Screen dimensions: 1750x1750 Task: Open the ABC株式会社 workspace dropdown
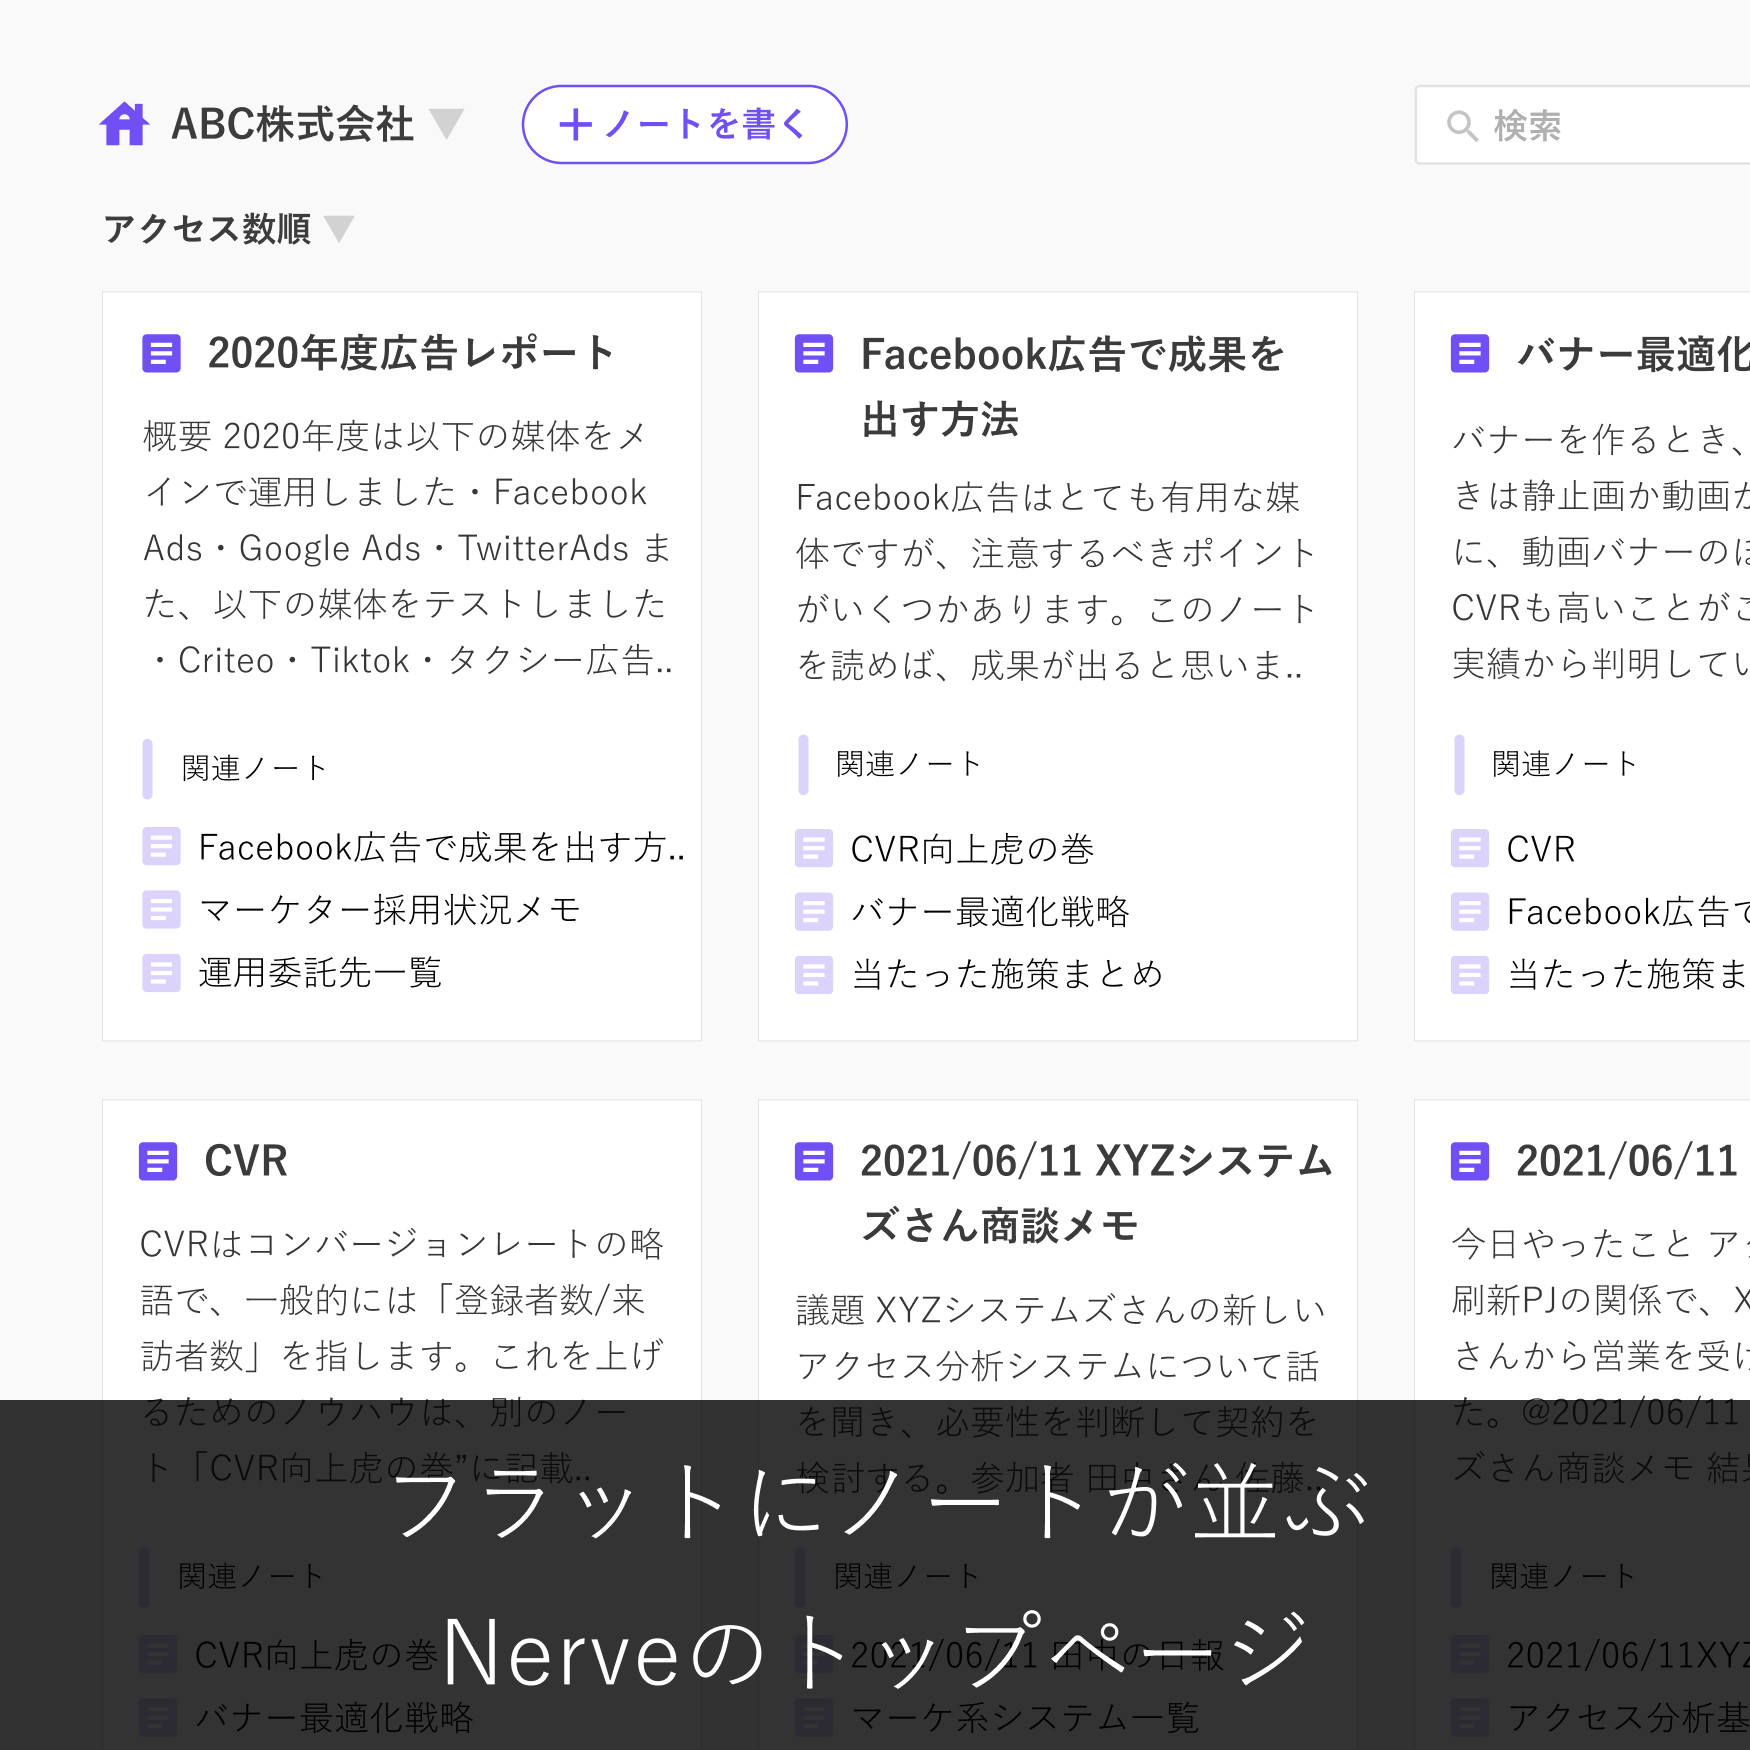tap(448, 124)
